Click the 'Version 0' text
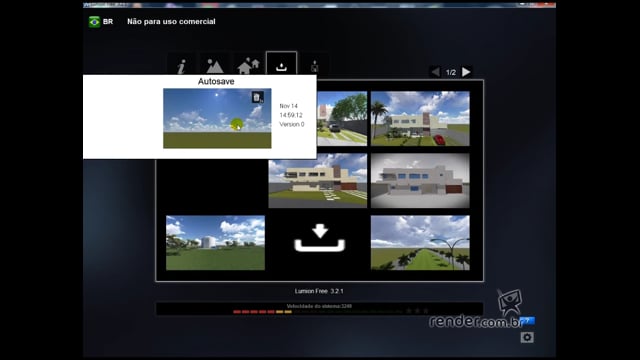640x360 pixels. point(291,124)
